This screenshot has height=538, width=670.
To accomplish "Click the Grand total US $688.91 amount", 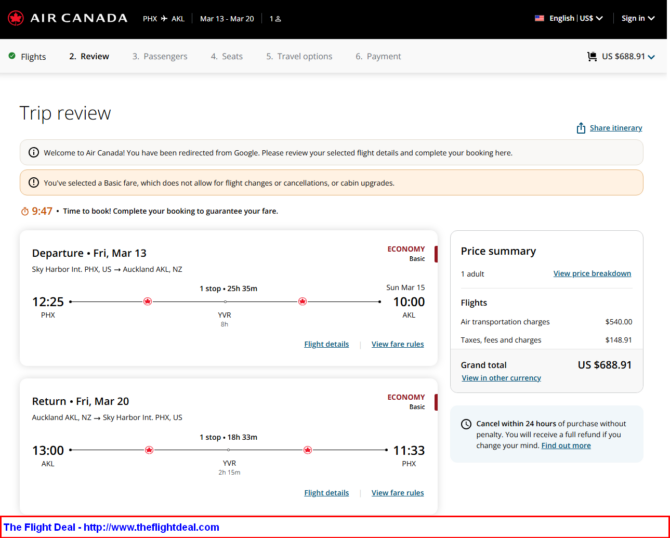I will pos(605,365).
